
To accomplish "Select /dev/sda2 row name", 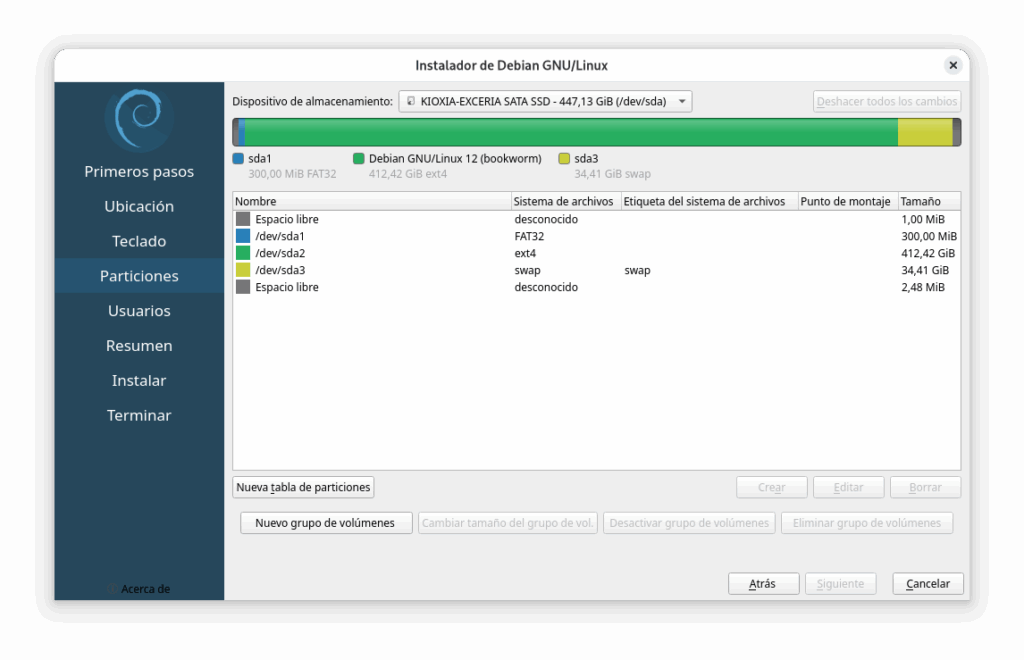I will (280, 253).
